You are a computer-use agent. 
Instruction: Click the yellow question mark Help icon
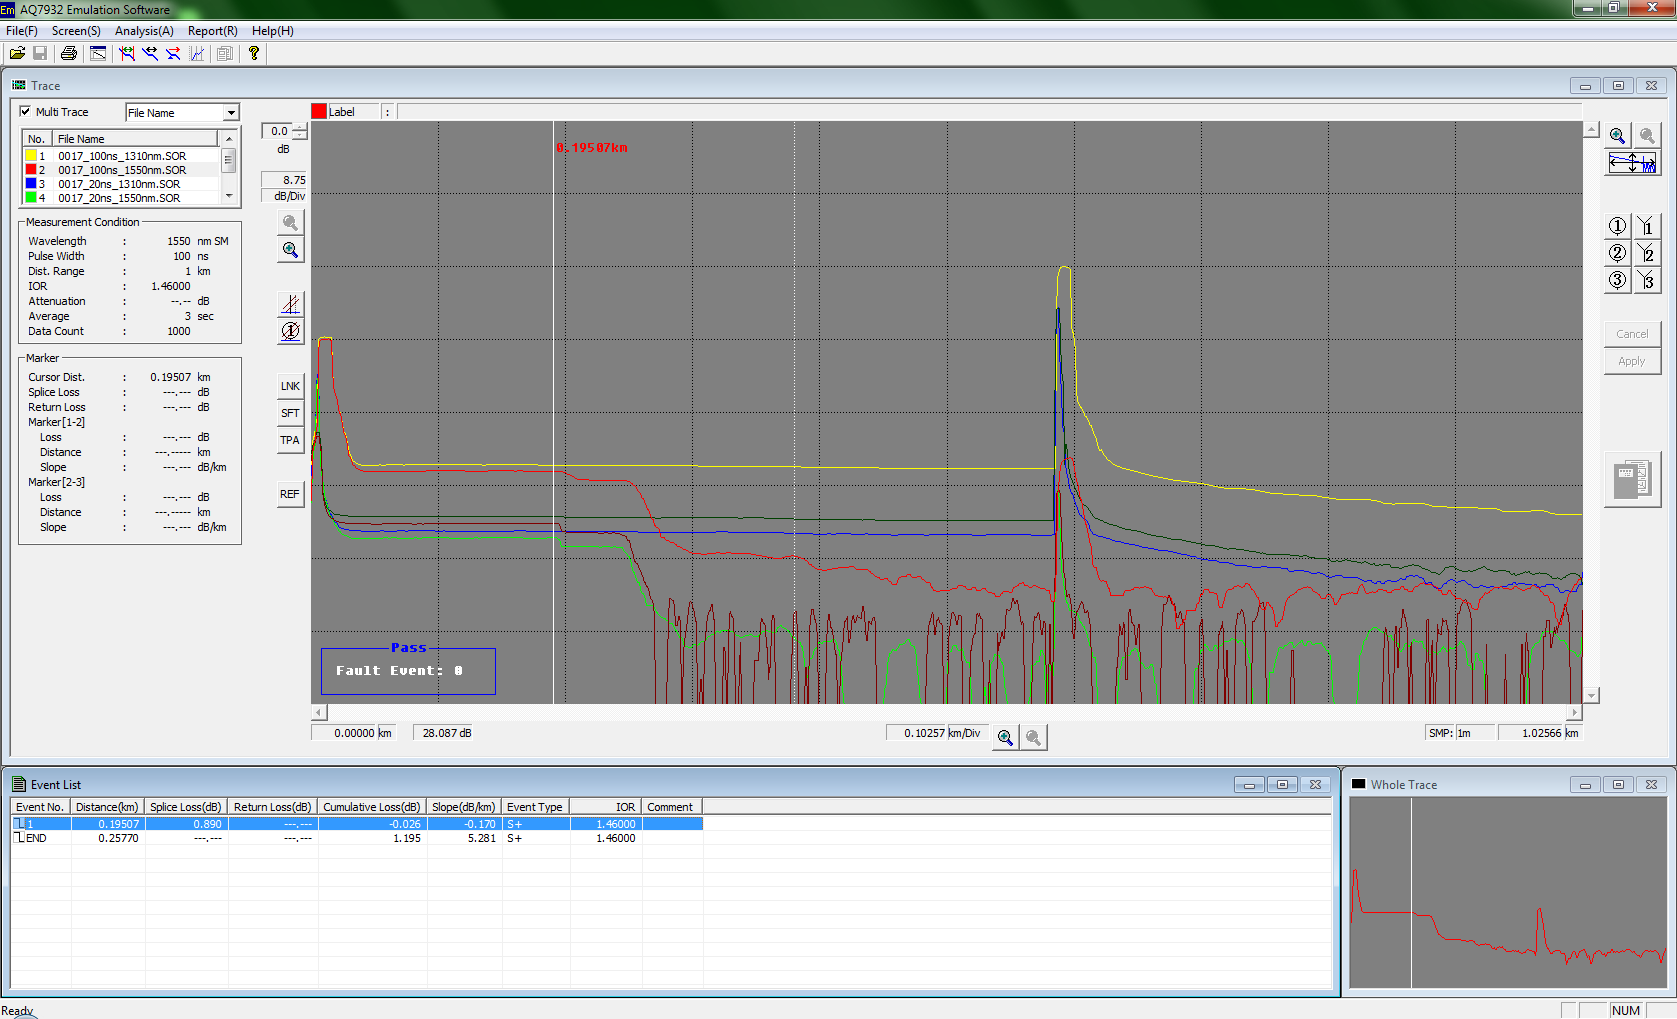pyautogui.click(x=254, y=53)
